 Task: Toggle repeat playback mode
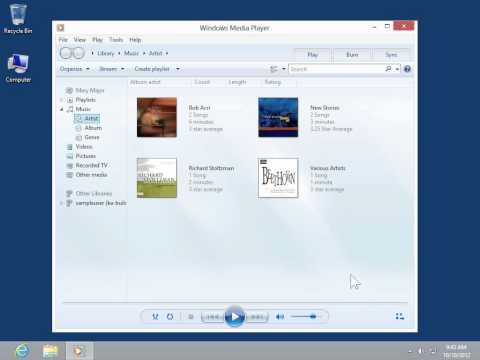coord(170,316)
